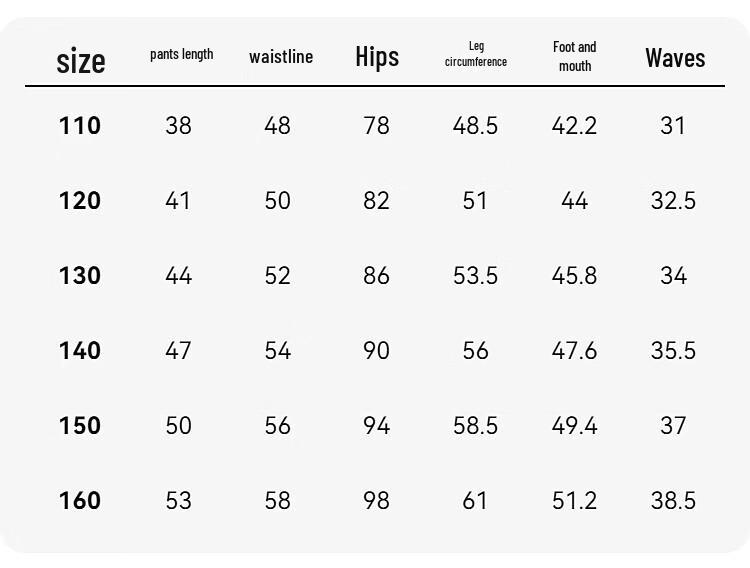The width and height of the screenshot is (750, 568).
Task: Select size 150 row label
Action: (x=80, y=425)
